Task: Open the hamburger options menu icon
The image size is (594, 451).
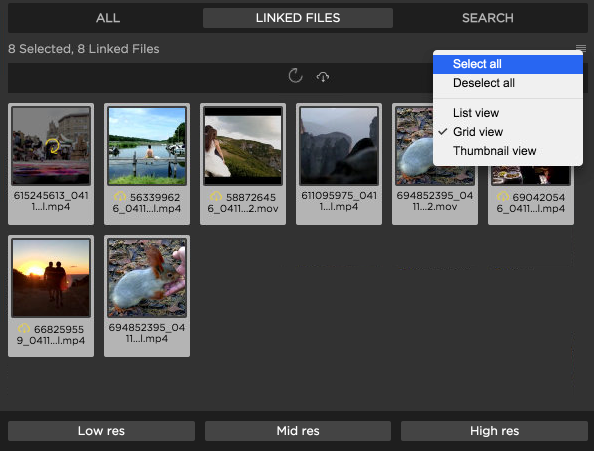Action: [581, 48]
